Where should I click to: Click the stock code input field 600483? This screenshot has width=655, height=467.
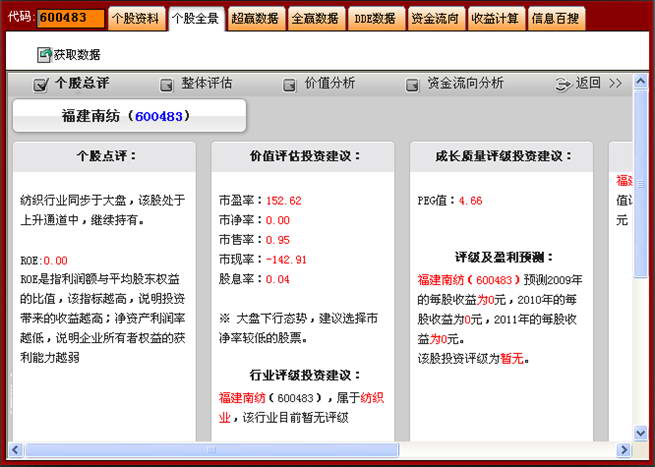71,18
